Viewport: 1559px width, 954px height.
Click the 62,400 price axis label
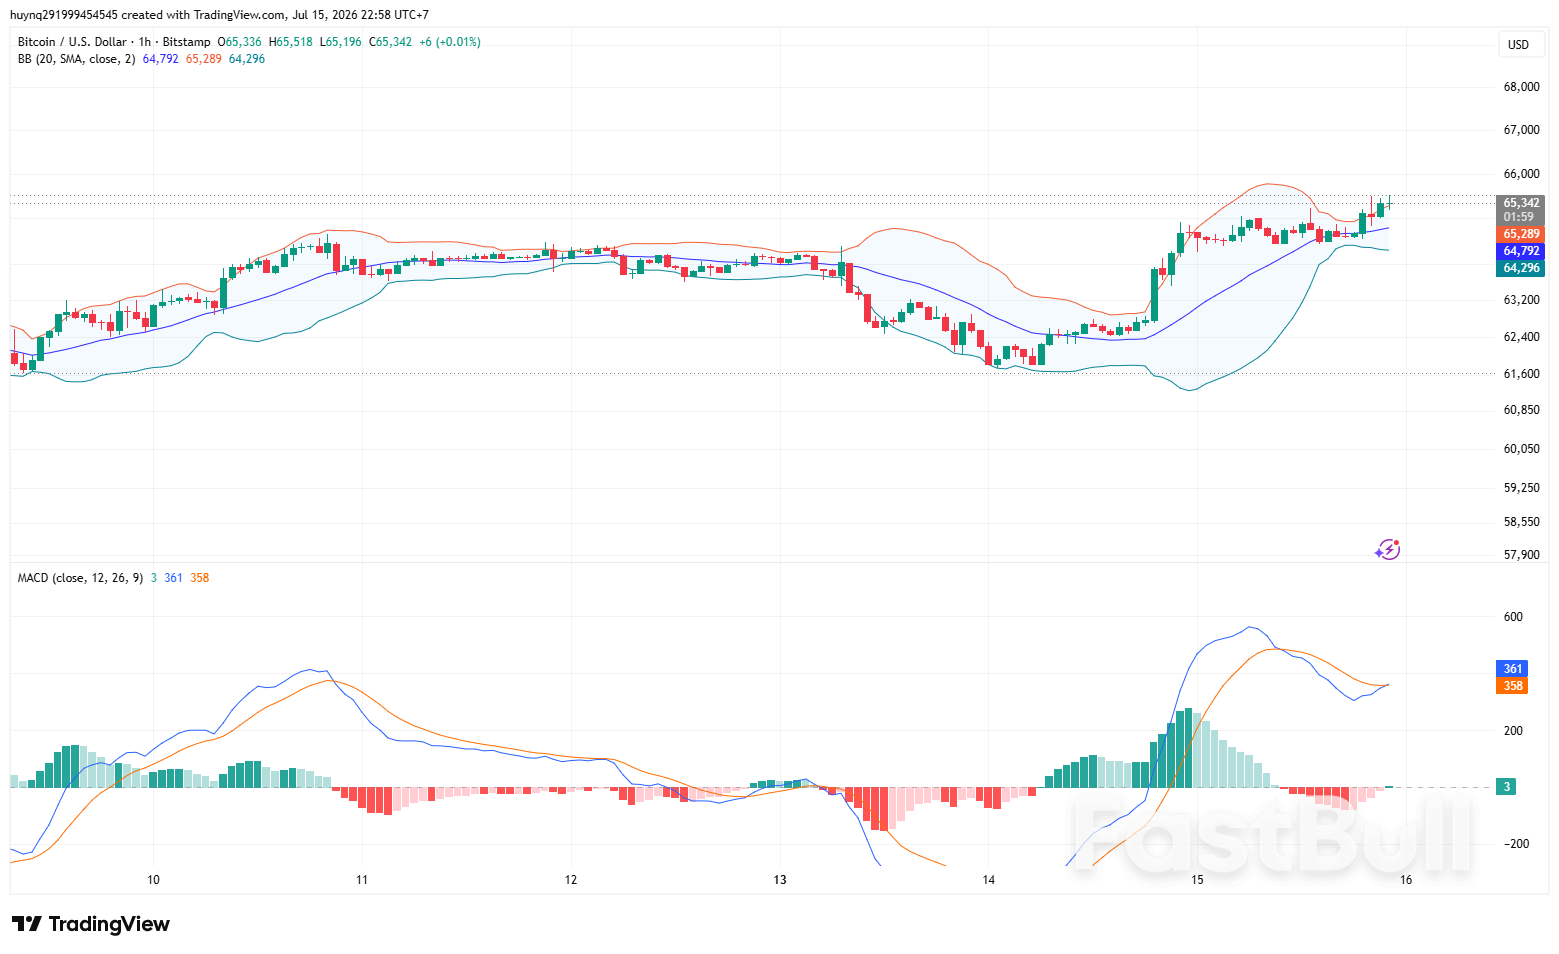(x=1521, y=337)
